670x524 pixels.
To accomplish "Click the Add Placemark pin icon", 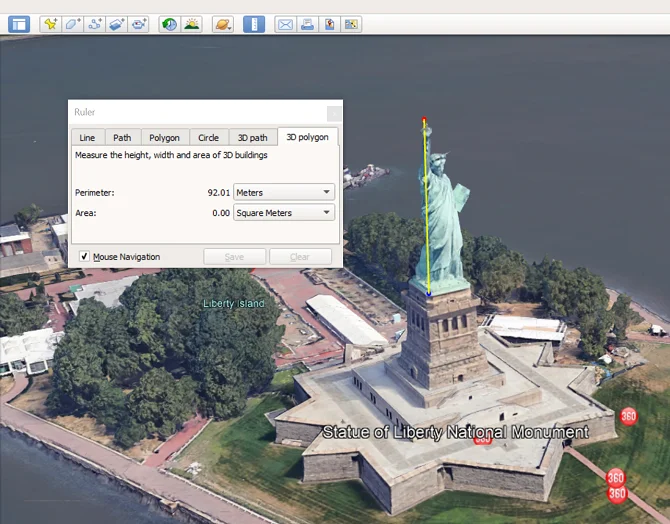I will [x=51, y=24].
